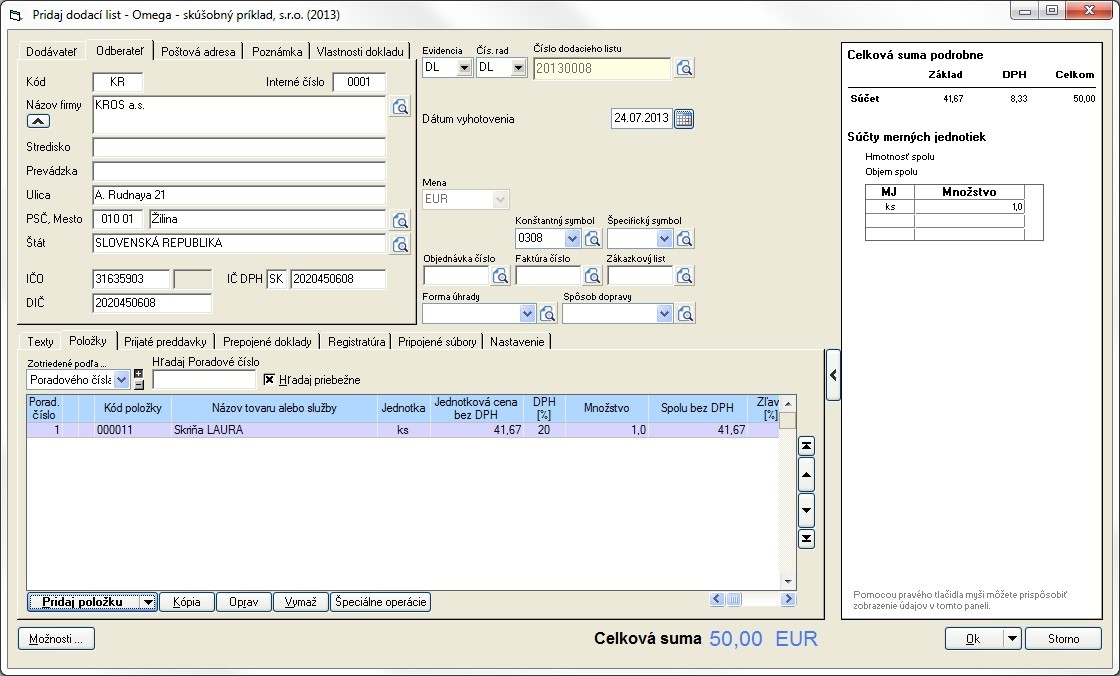
Task: Open the Možnosti options button
Action: (56, 639)
